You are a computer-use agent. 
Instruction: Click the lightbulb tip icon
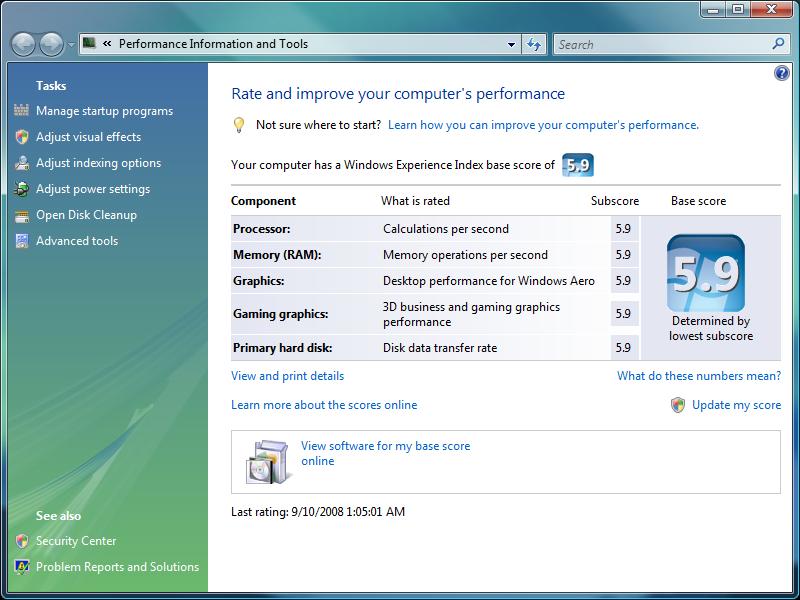(x=238, y=125)
